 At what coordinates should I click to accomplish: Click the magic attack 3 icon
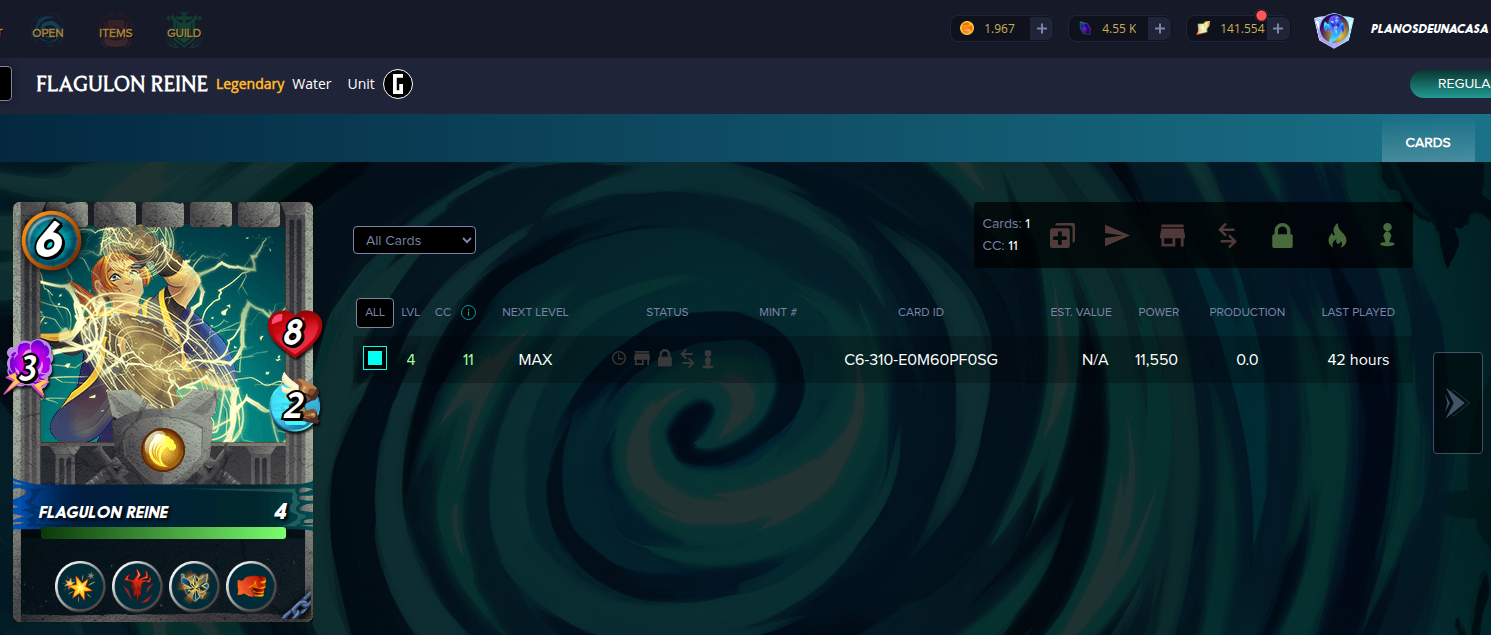coord(28,368)
